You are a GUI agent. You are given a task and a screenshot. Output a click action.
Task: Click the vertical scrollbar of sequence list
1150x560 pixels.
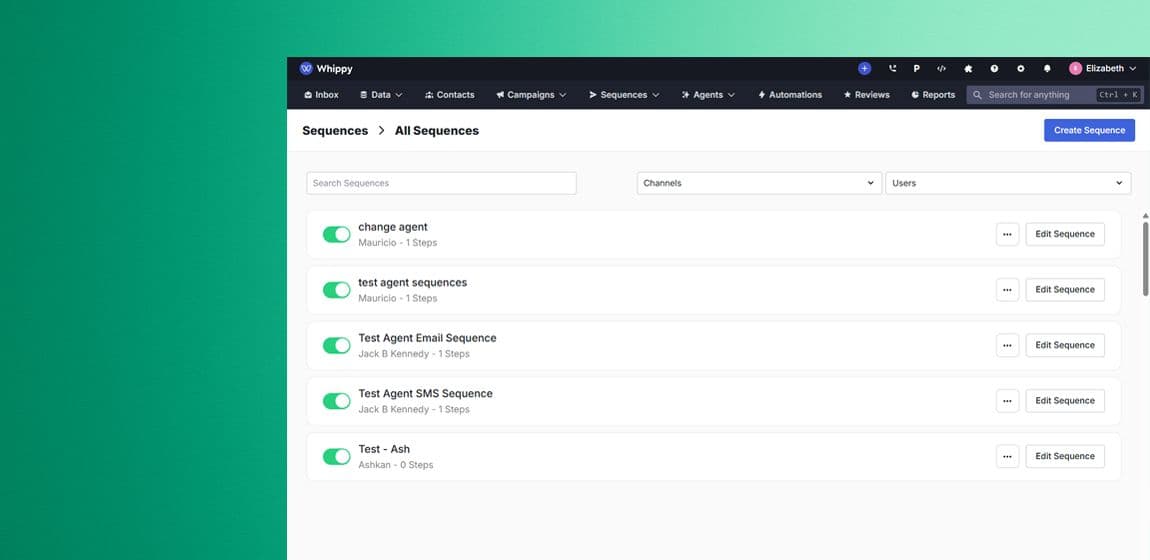click(x=1146, y=255)
